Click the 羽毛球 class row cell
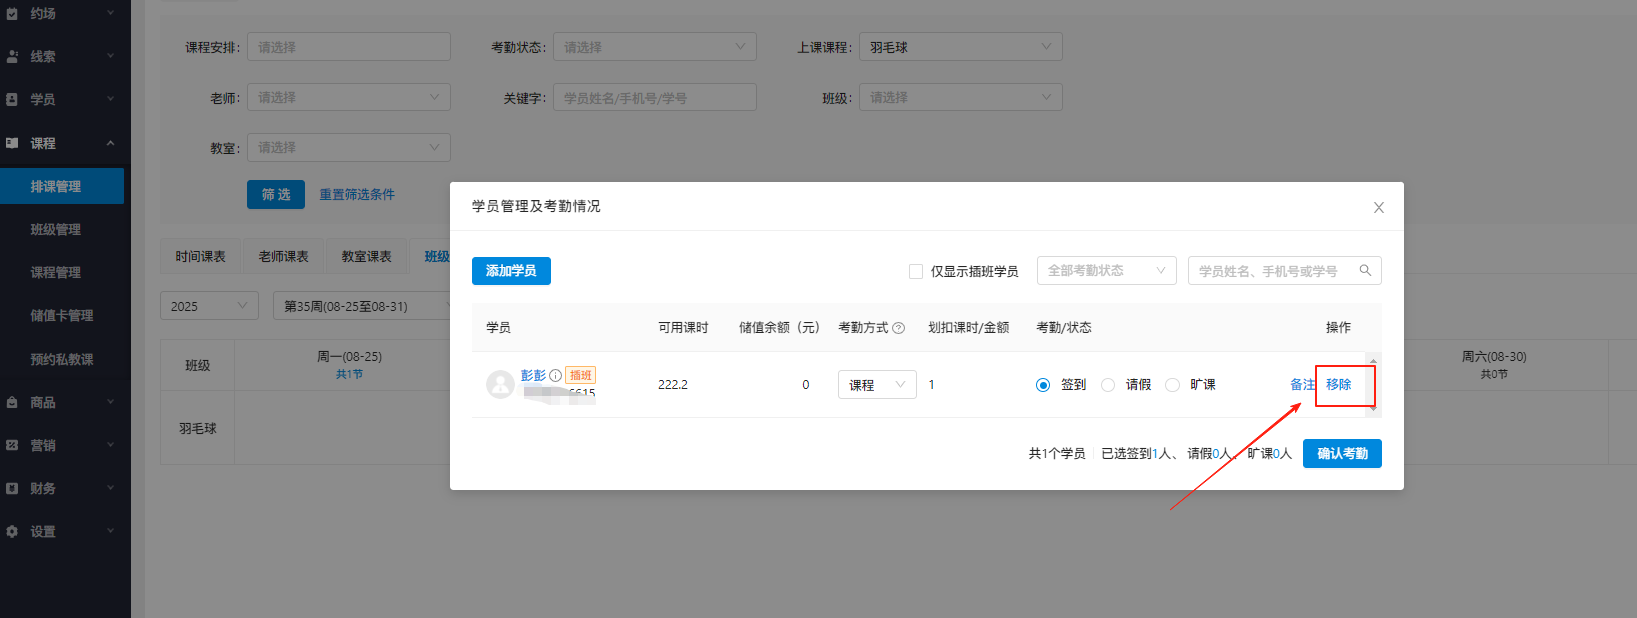This screenshot has height=618, width=1637. point(198,428)
